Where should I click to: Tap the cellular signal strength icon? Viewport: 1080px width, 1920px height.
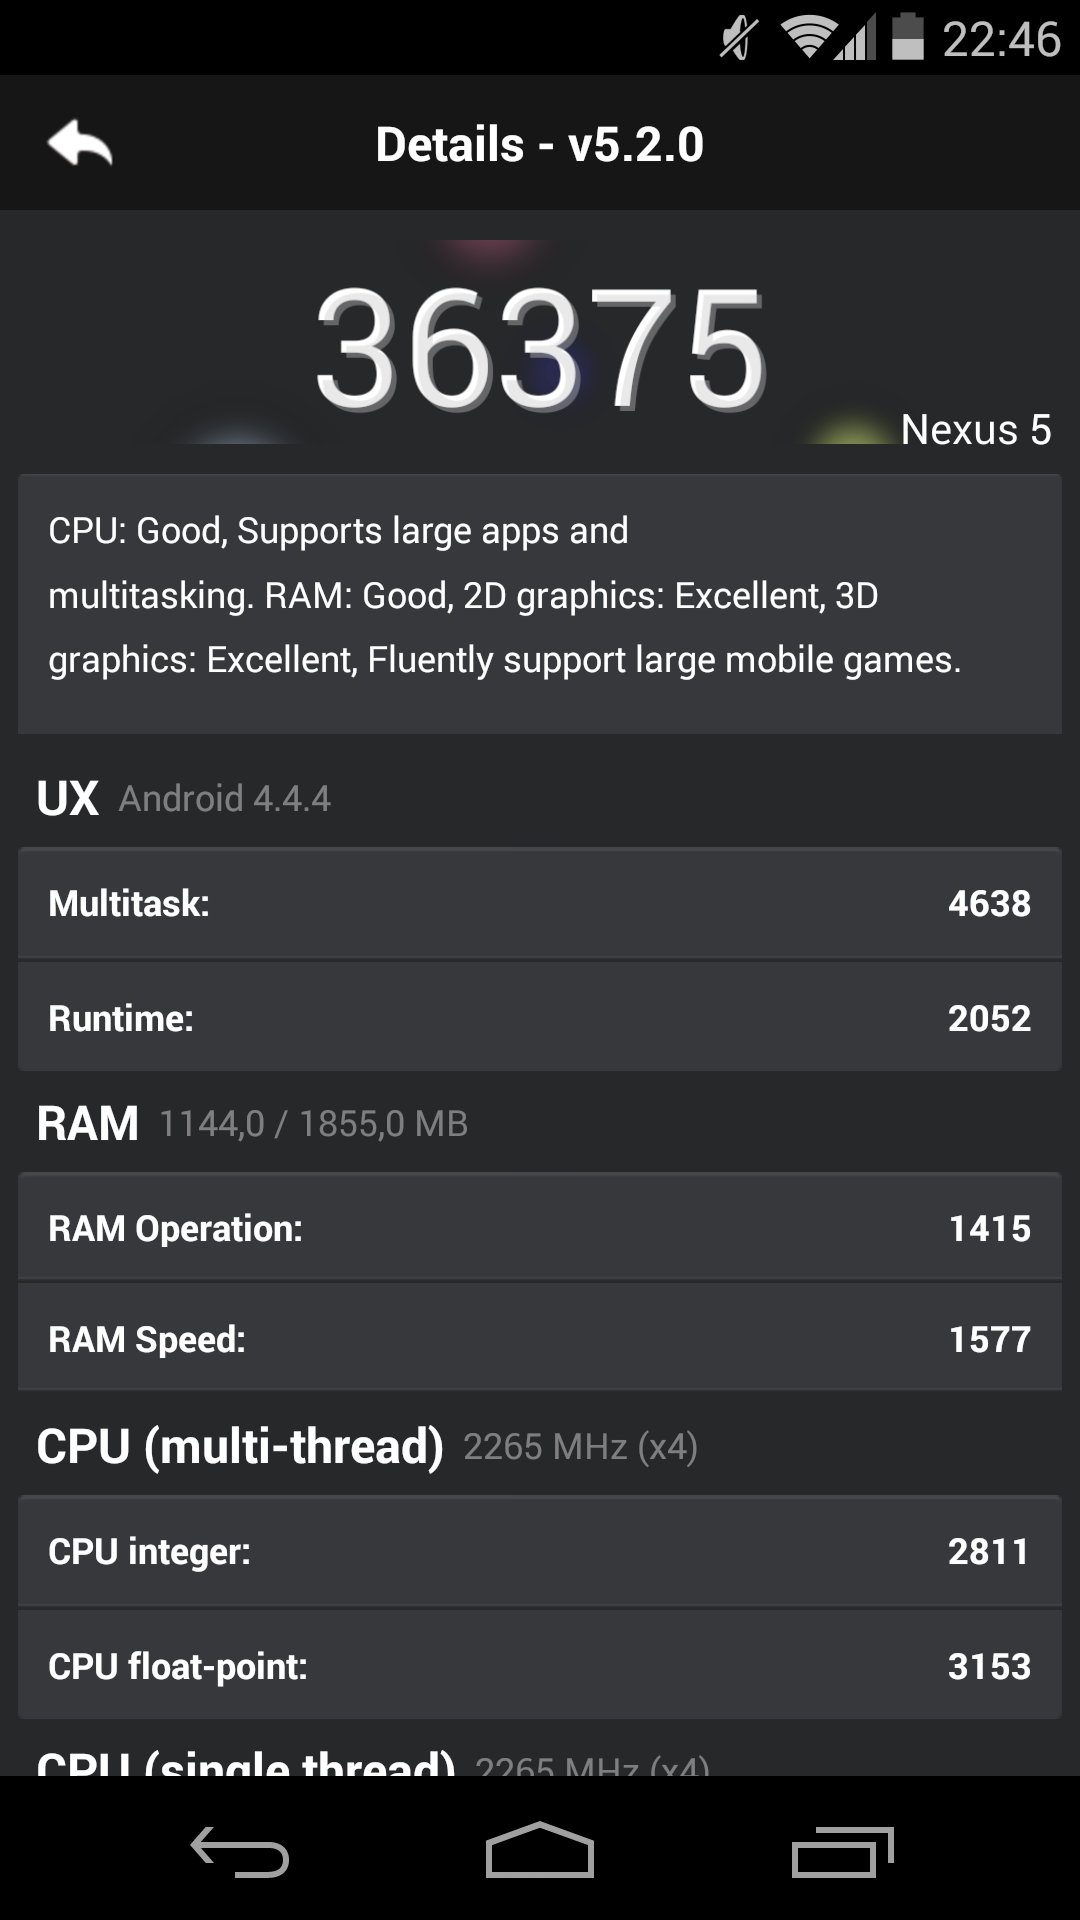[855, 38]
